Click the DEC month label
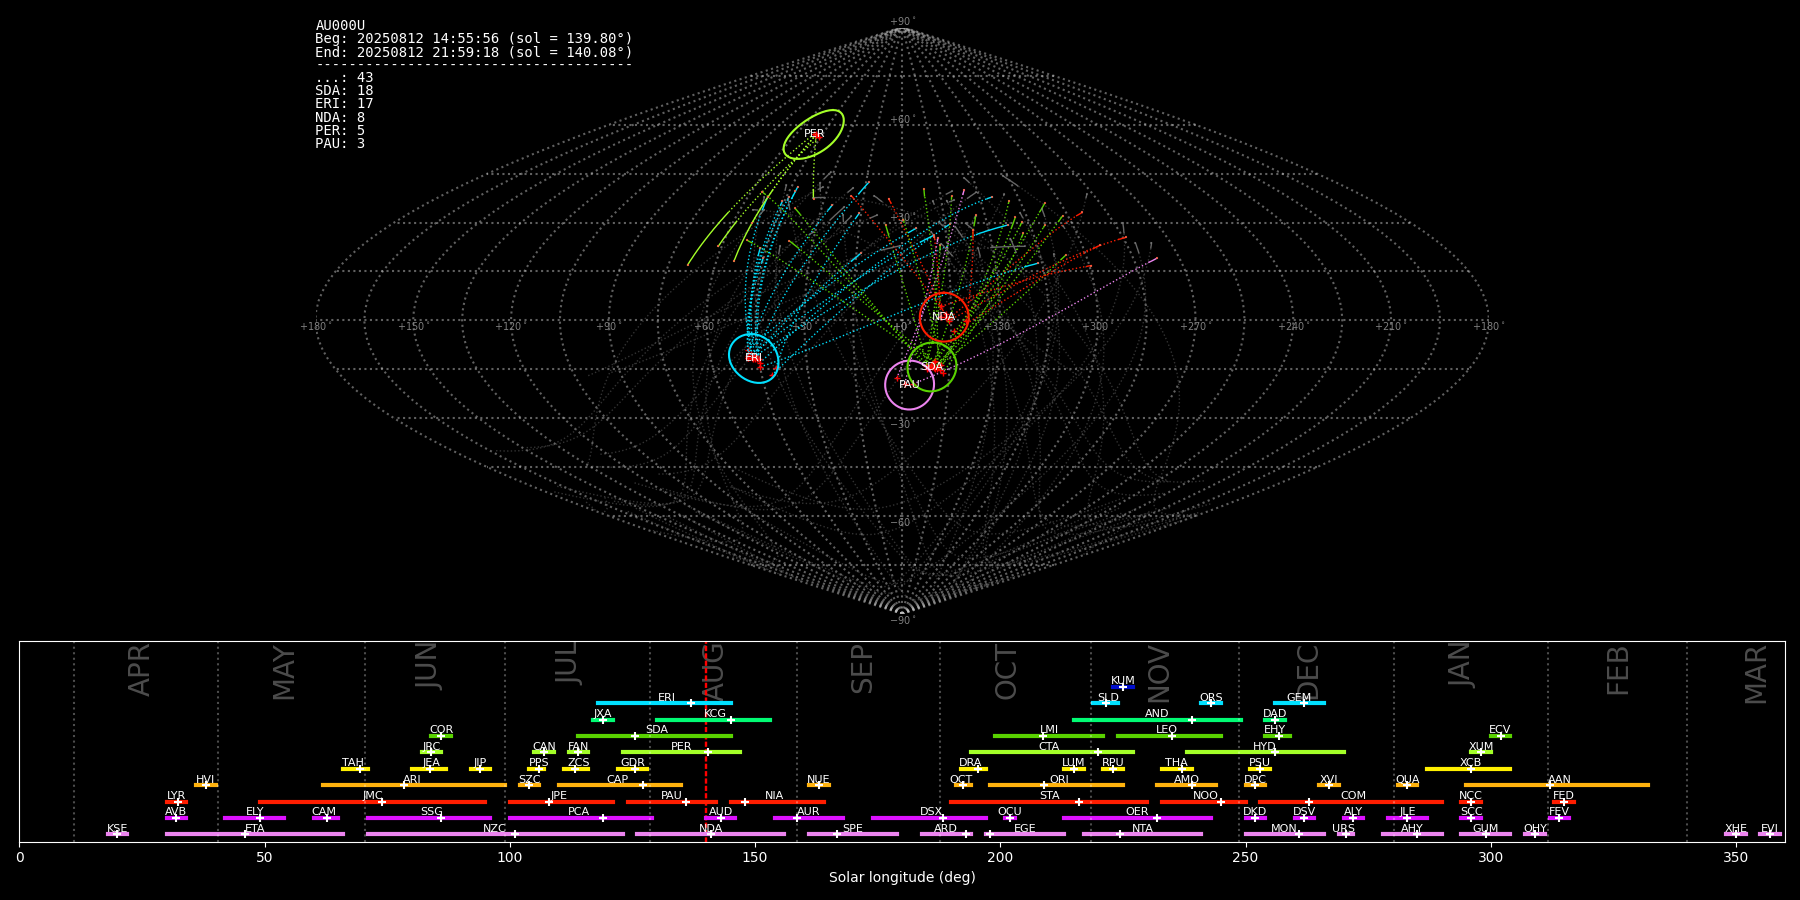Viewport: 1800px width, 900px height. pyautogui.click(x=1308, y=672)
